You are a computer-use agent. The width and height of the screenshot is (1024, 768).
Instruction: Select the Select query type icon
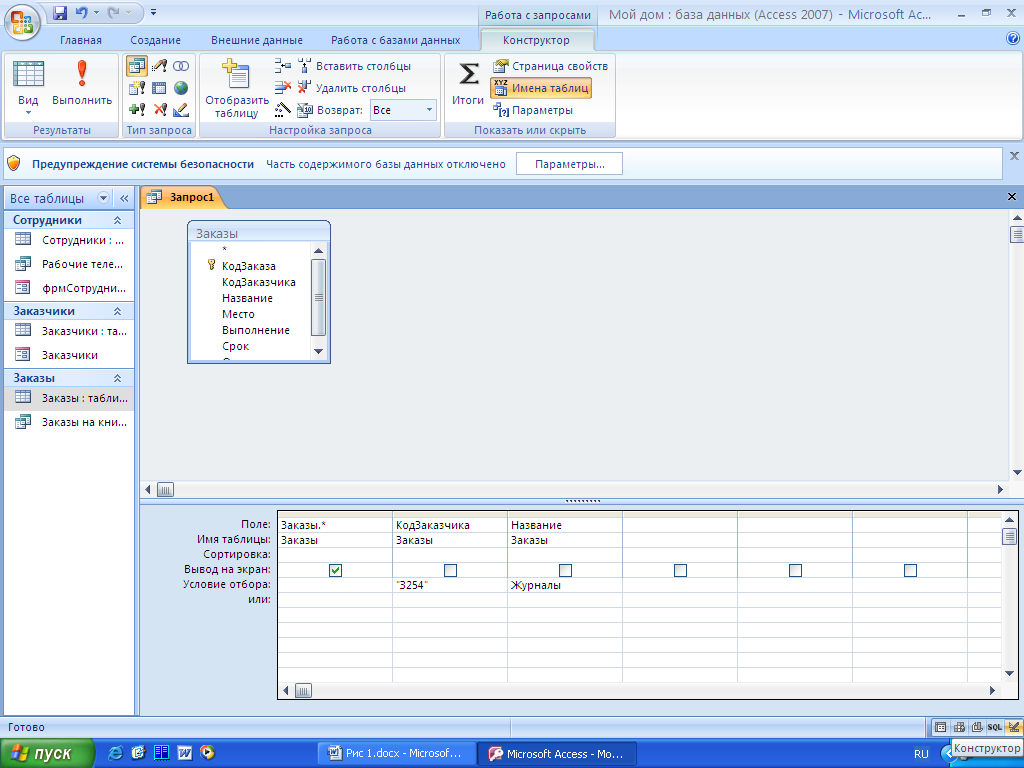[136, 66]
